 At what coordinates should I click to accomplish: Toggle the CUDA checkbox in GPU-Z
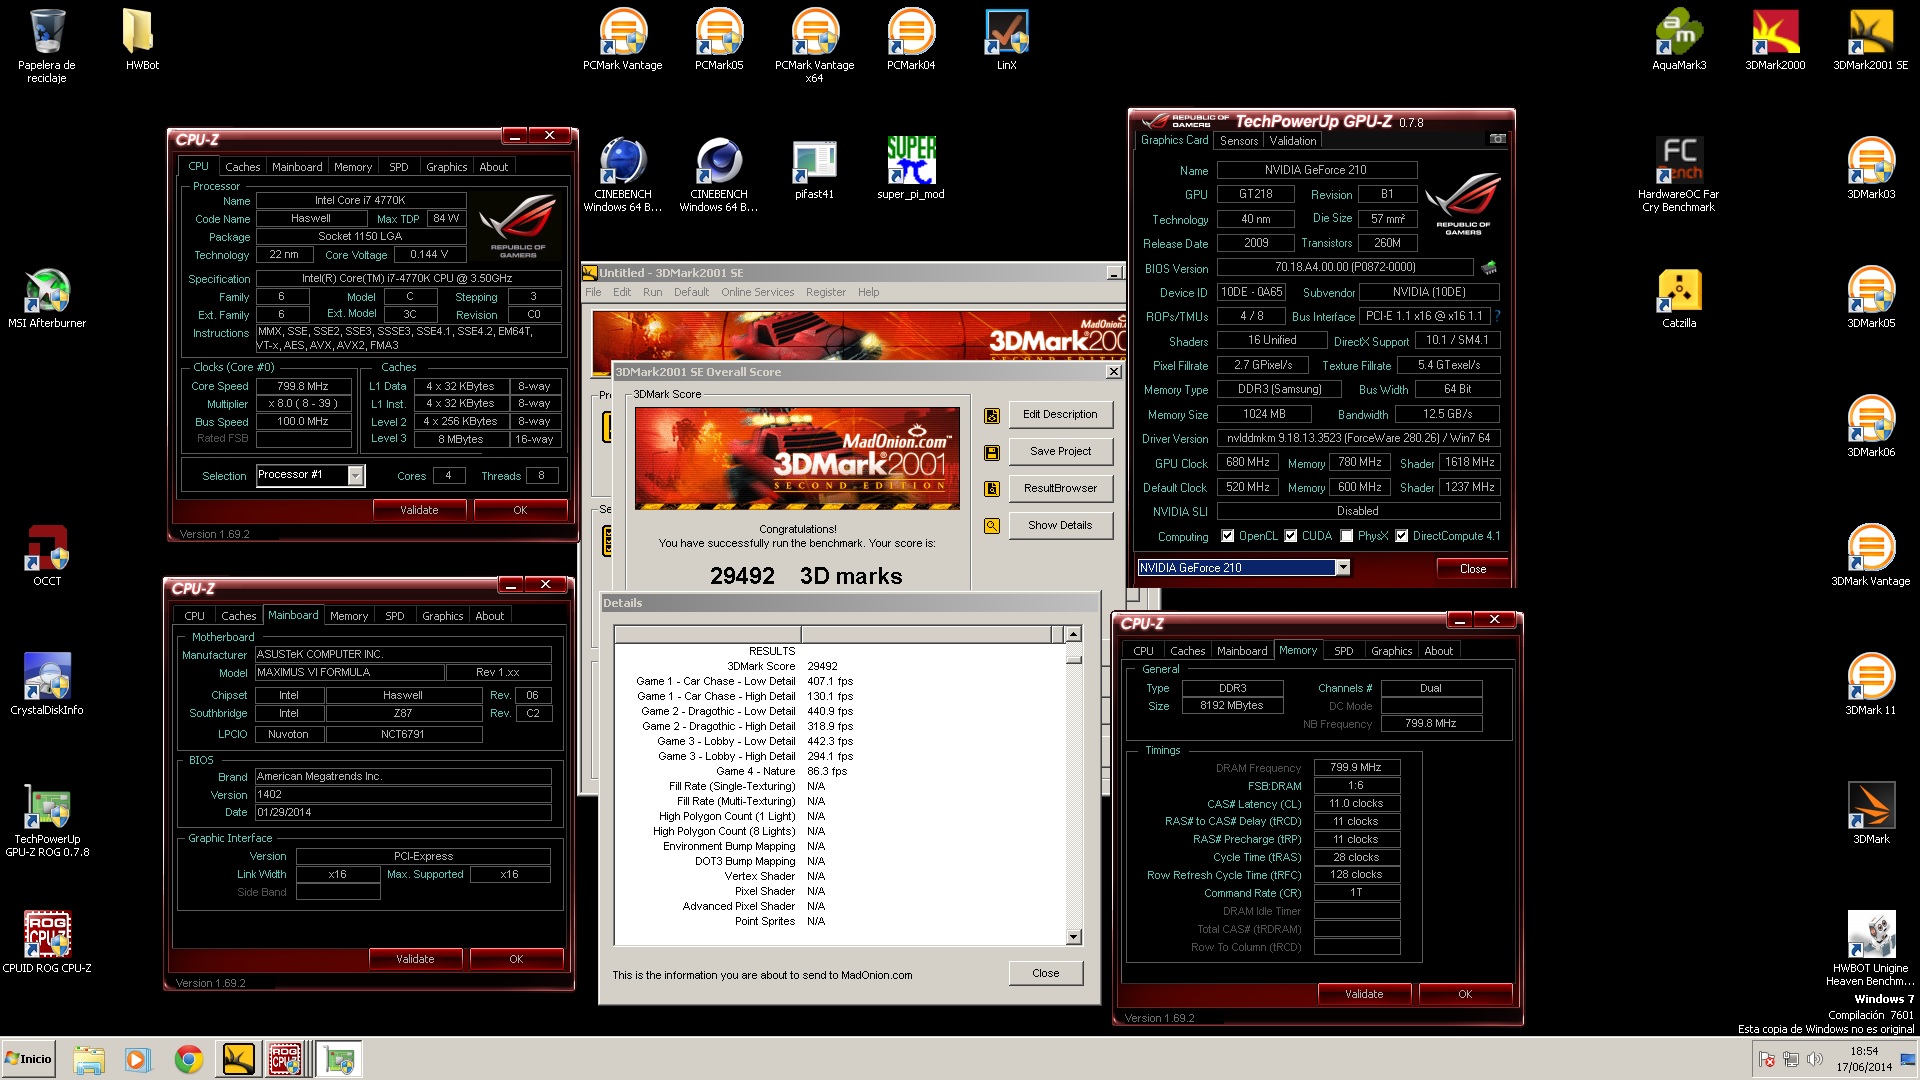[1291, 536]
